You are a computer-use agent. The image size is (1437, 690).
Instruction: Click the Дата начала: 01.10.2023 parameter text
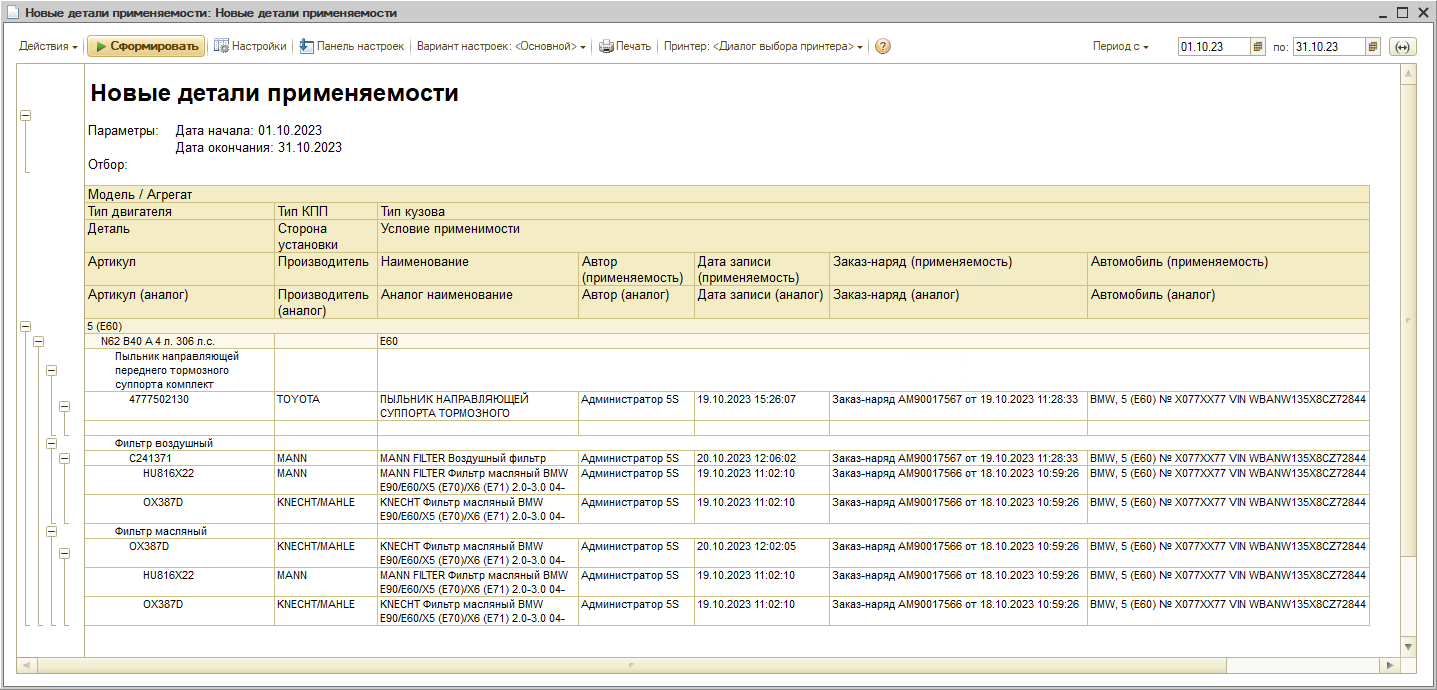pos(249,130)
